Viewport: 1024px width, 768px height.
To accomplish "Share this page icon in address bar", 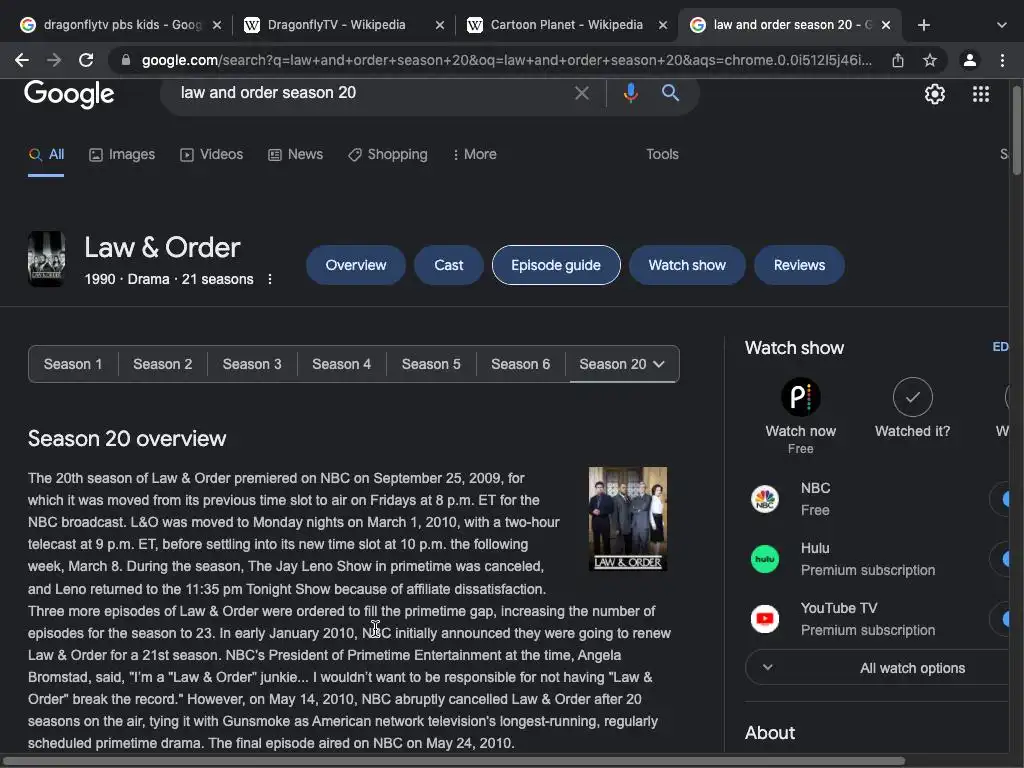I will (898, 60).
